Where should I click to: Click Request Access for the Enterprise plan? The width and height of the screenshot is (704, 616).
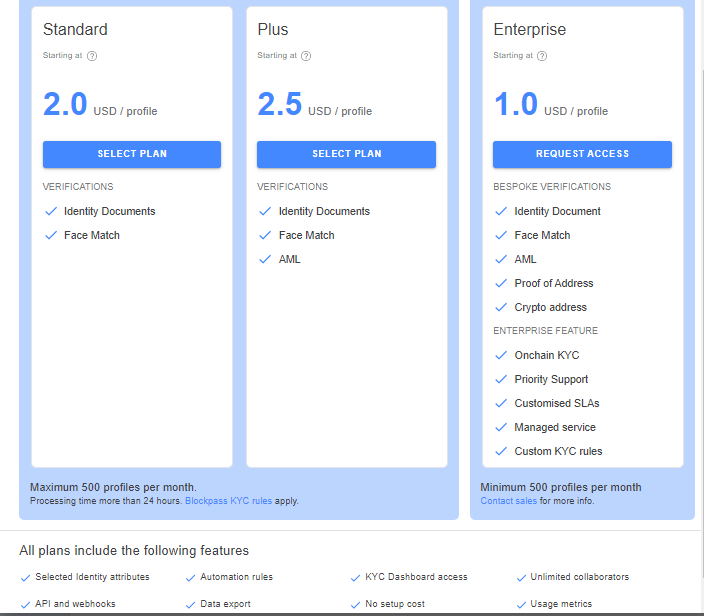click(x=582, y=154)
